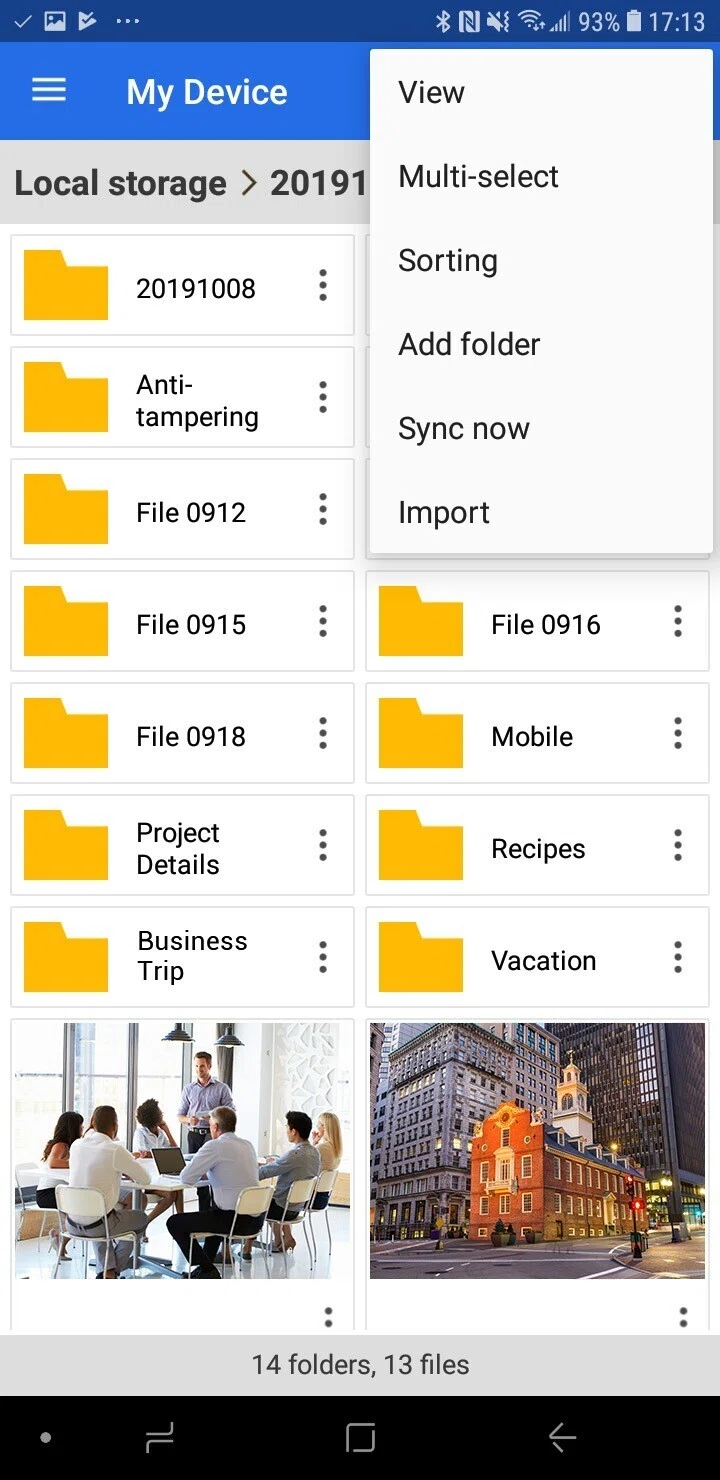This screenshot has width=720, height=1480.
Task: Open the Project Details folder icon
Action: [66, 845]
